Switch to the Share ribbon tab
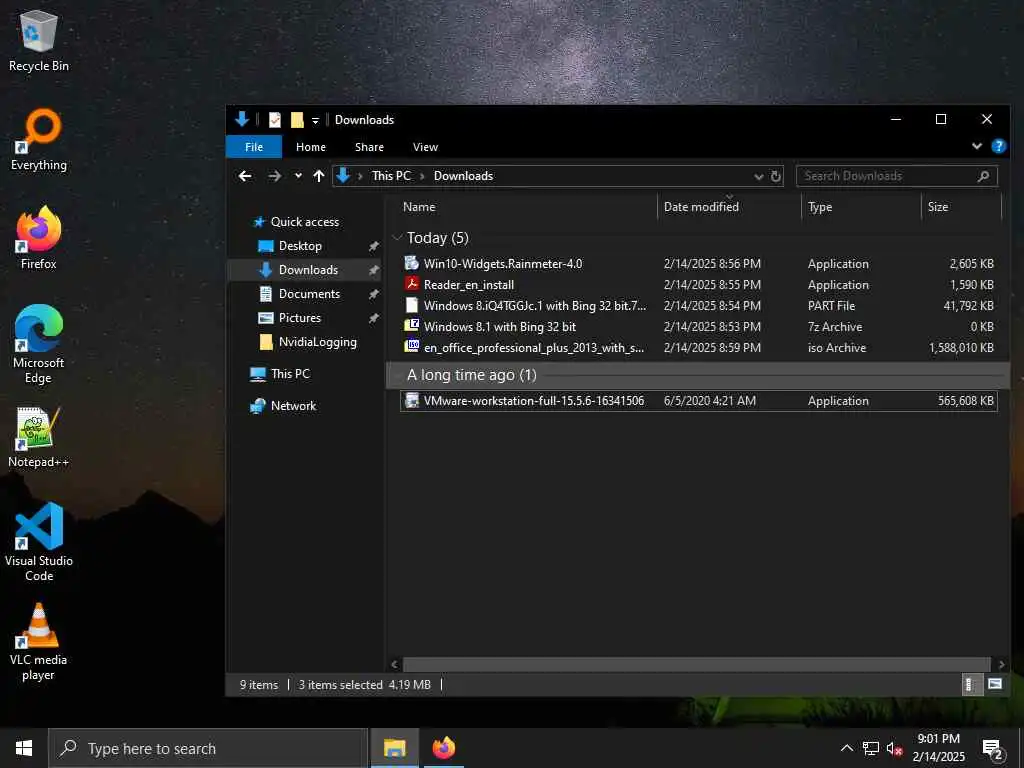This screenshot has height=768, width=1024. tap(370, 147)
